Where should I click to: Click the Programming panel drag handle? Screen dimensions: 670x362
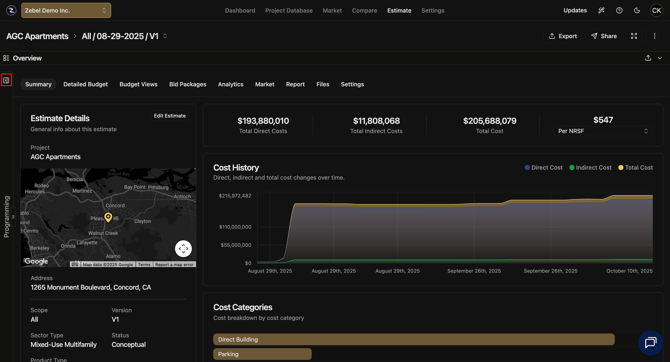[13, 217]
